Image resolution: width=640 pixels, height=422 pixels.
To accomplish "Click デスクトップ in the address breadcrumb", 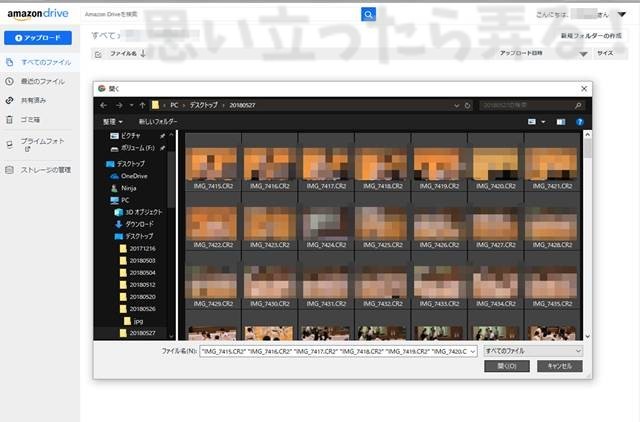I will click(x=204, y=105).
